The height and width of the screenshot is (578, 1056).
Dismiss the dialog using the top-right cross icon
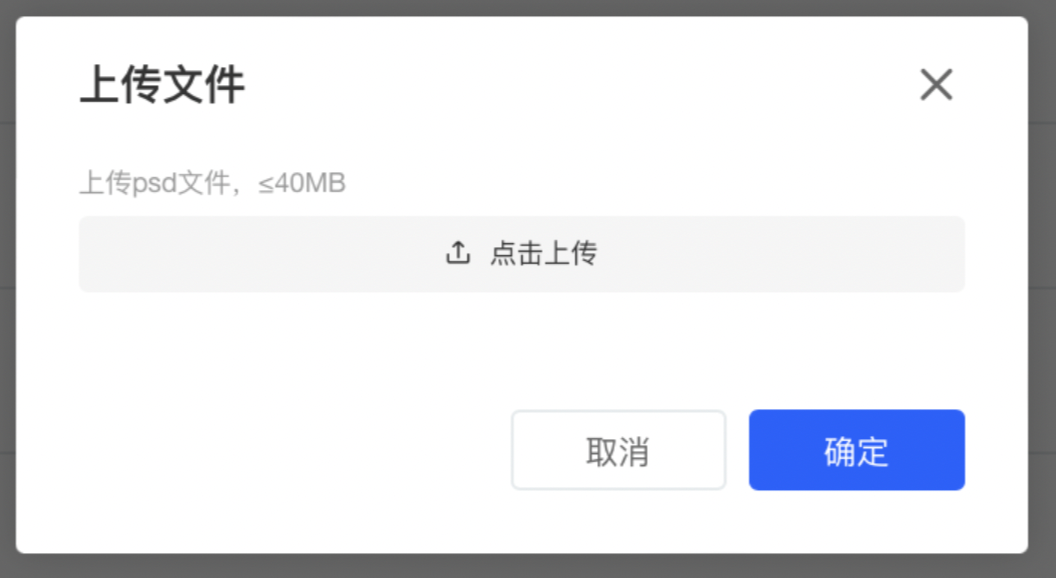tap(936, 85)
